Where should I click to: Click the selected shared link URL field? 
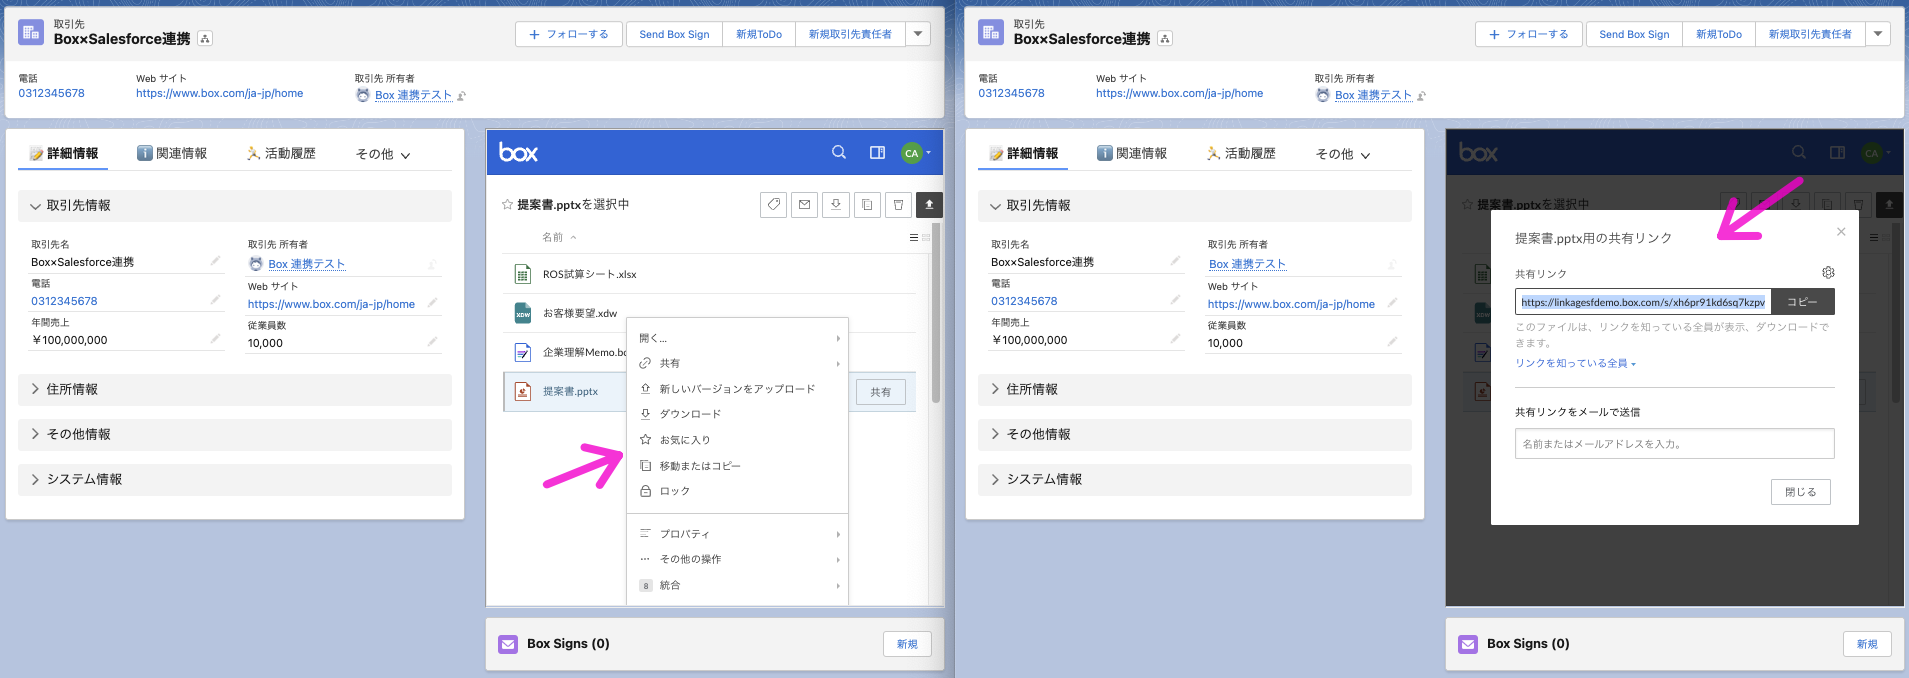tap(1643, 302)
